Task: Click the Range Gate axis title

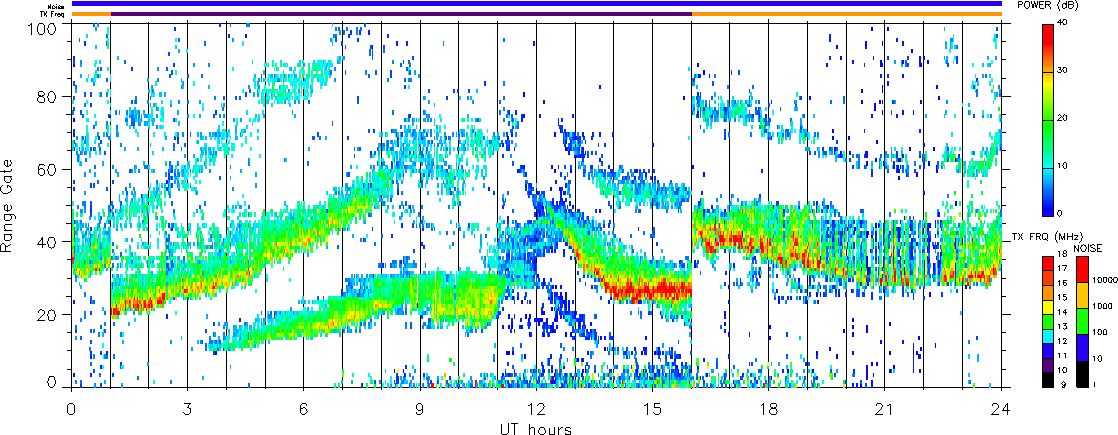Action: [x=9, y=205]
